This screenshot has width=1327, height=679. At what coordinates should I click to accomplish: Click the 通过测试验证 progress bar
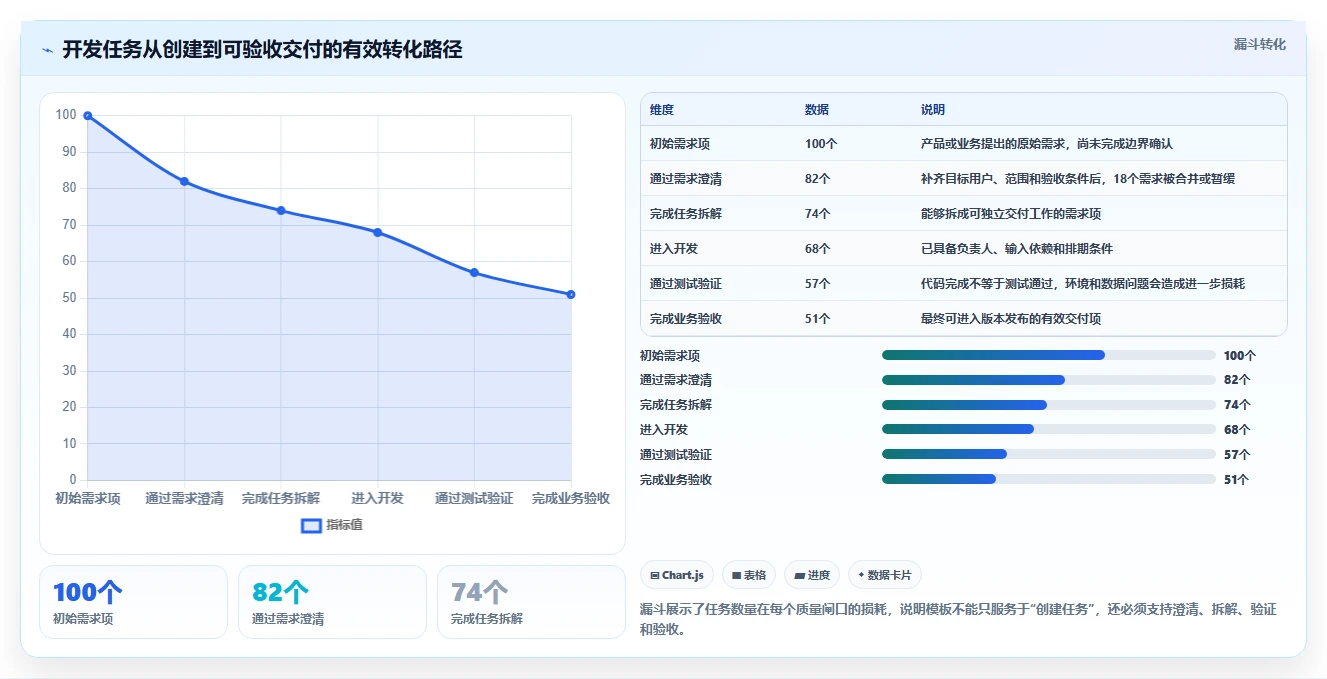pos(1049,454)
